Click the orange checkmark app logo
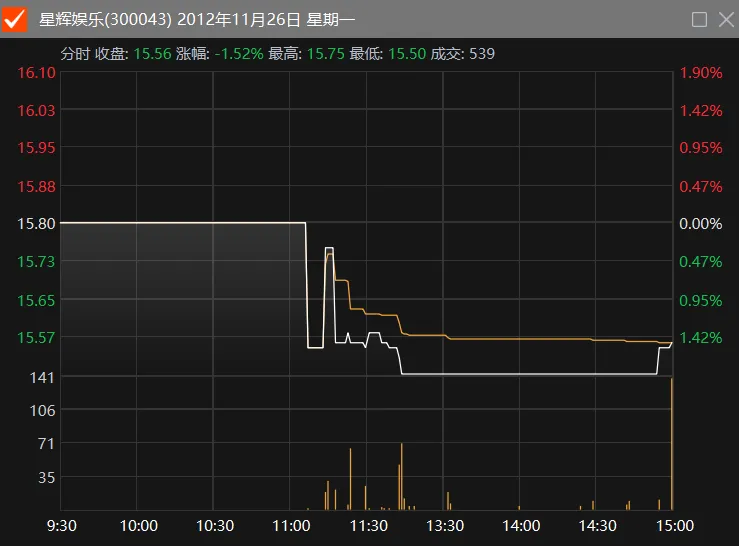This screenshot has width=739, height=546. (16, 19)
